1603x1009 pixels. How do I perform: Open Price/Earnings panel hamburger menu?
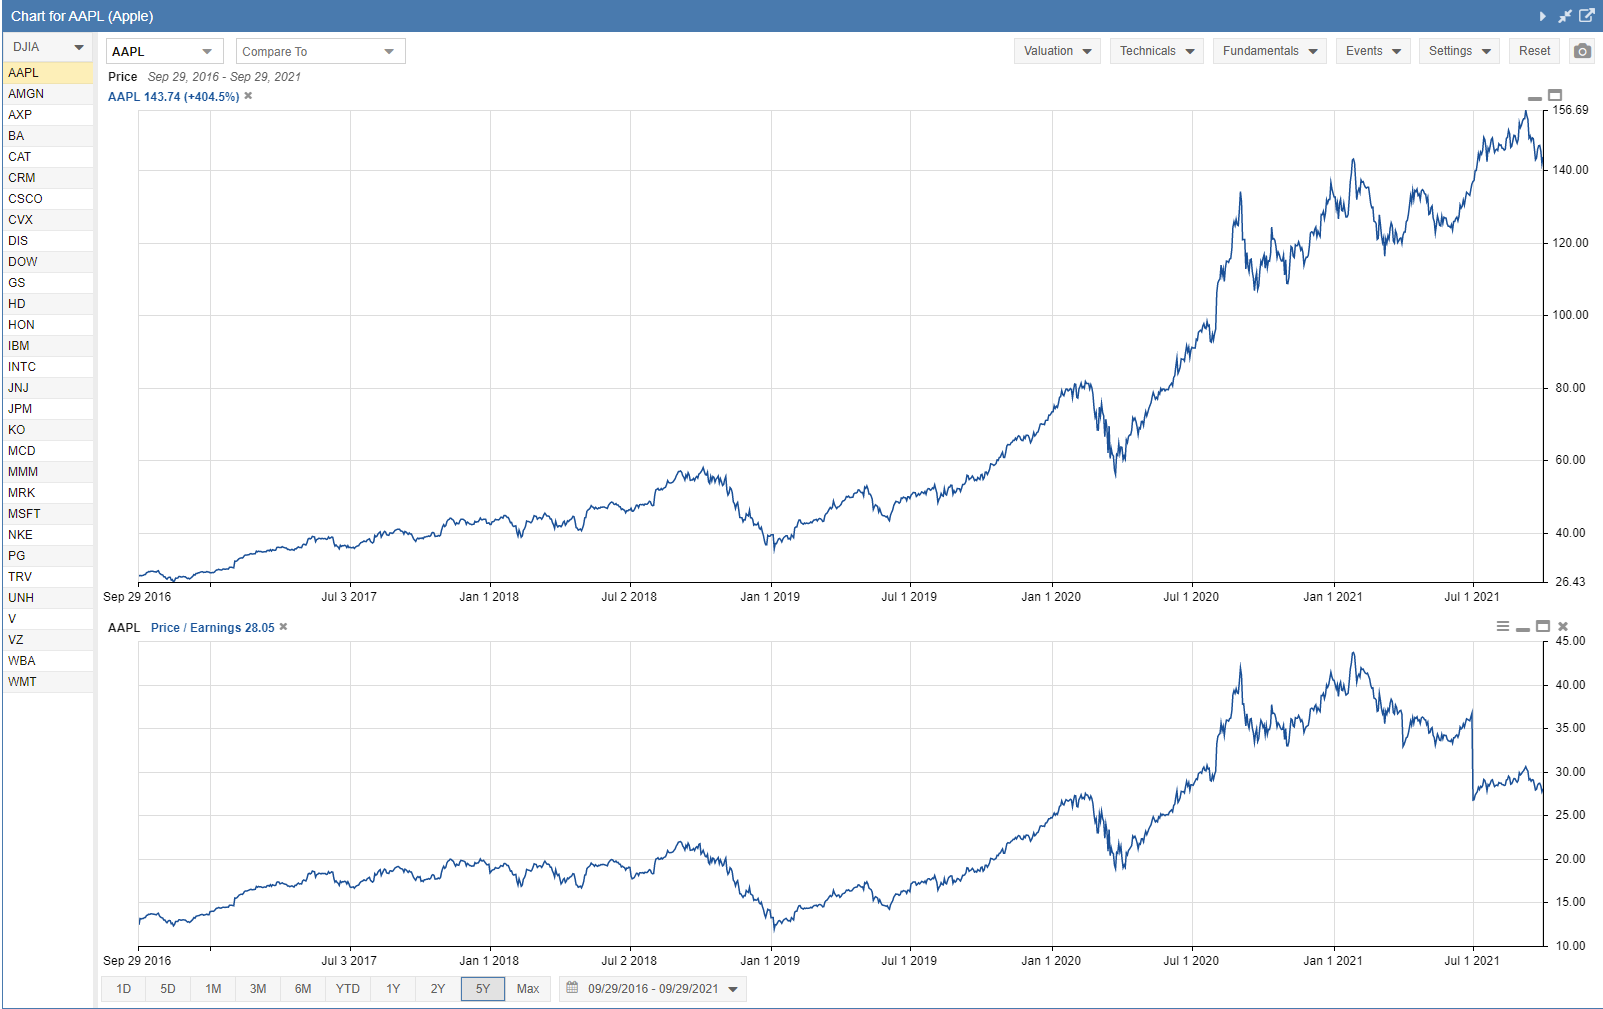pos(1502,626)
